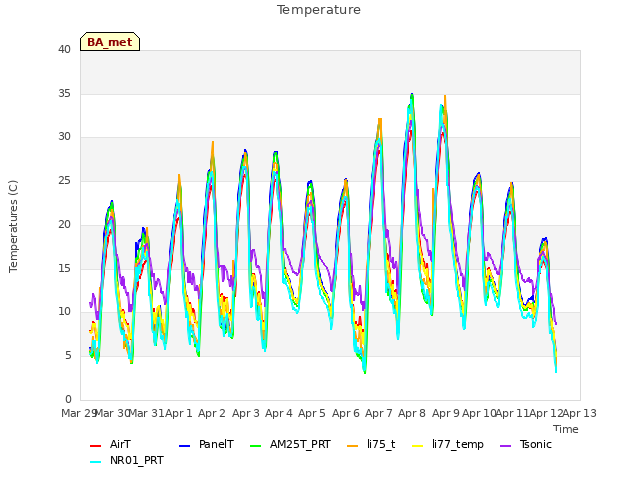Click the 35 y-axis tick label
This screenshot has height=480, width=640.
[x=64, y=93]
